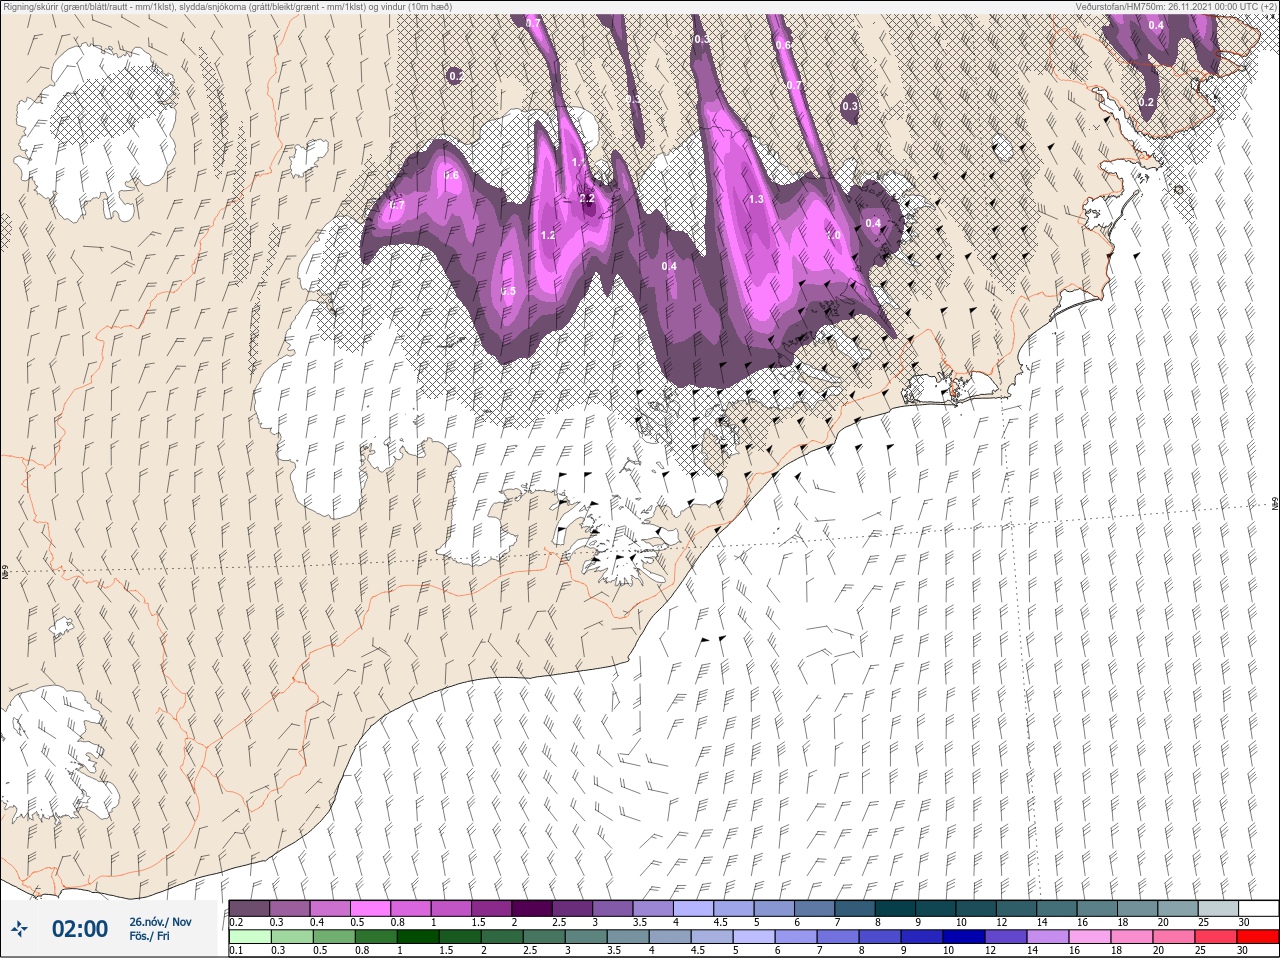Click the 1.3 precipitation value on the map
The height and width of the screenshot is (958, 1280).
coord(756,199)
